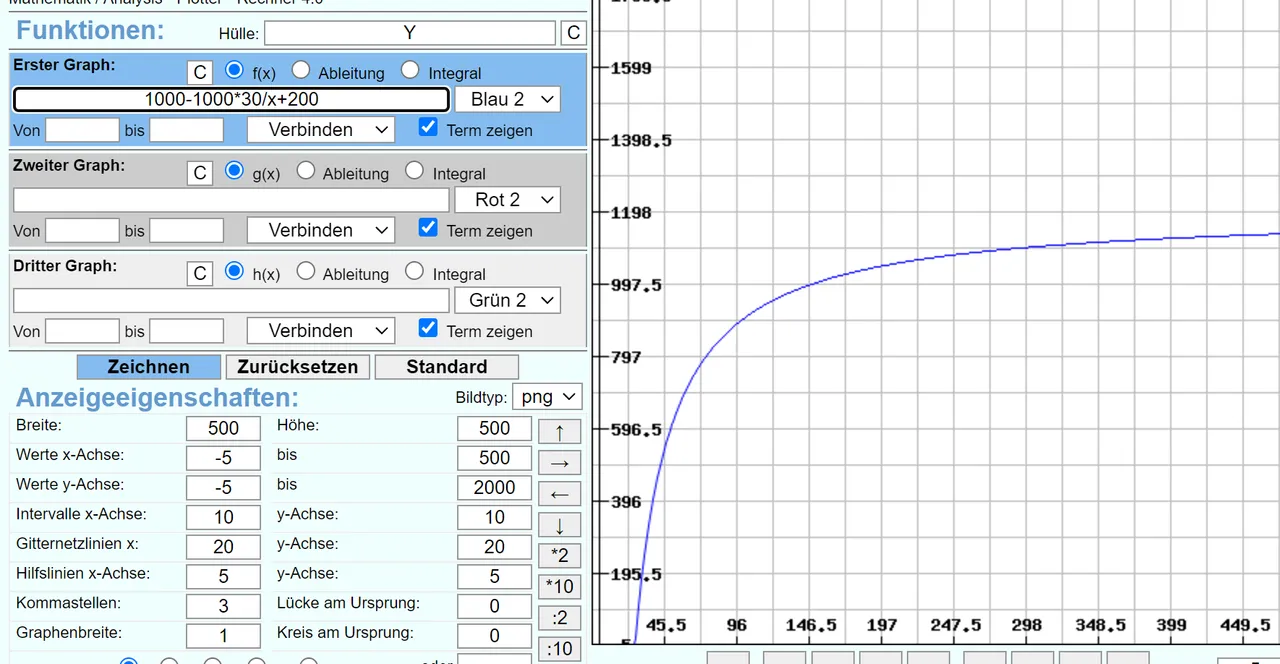Select f(x) radio for Erster Graph
The image size is (1280, 664).
235,70
